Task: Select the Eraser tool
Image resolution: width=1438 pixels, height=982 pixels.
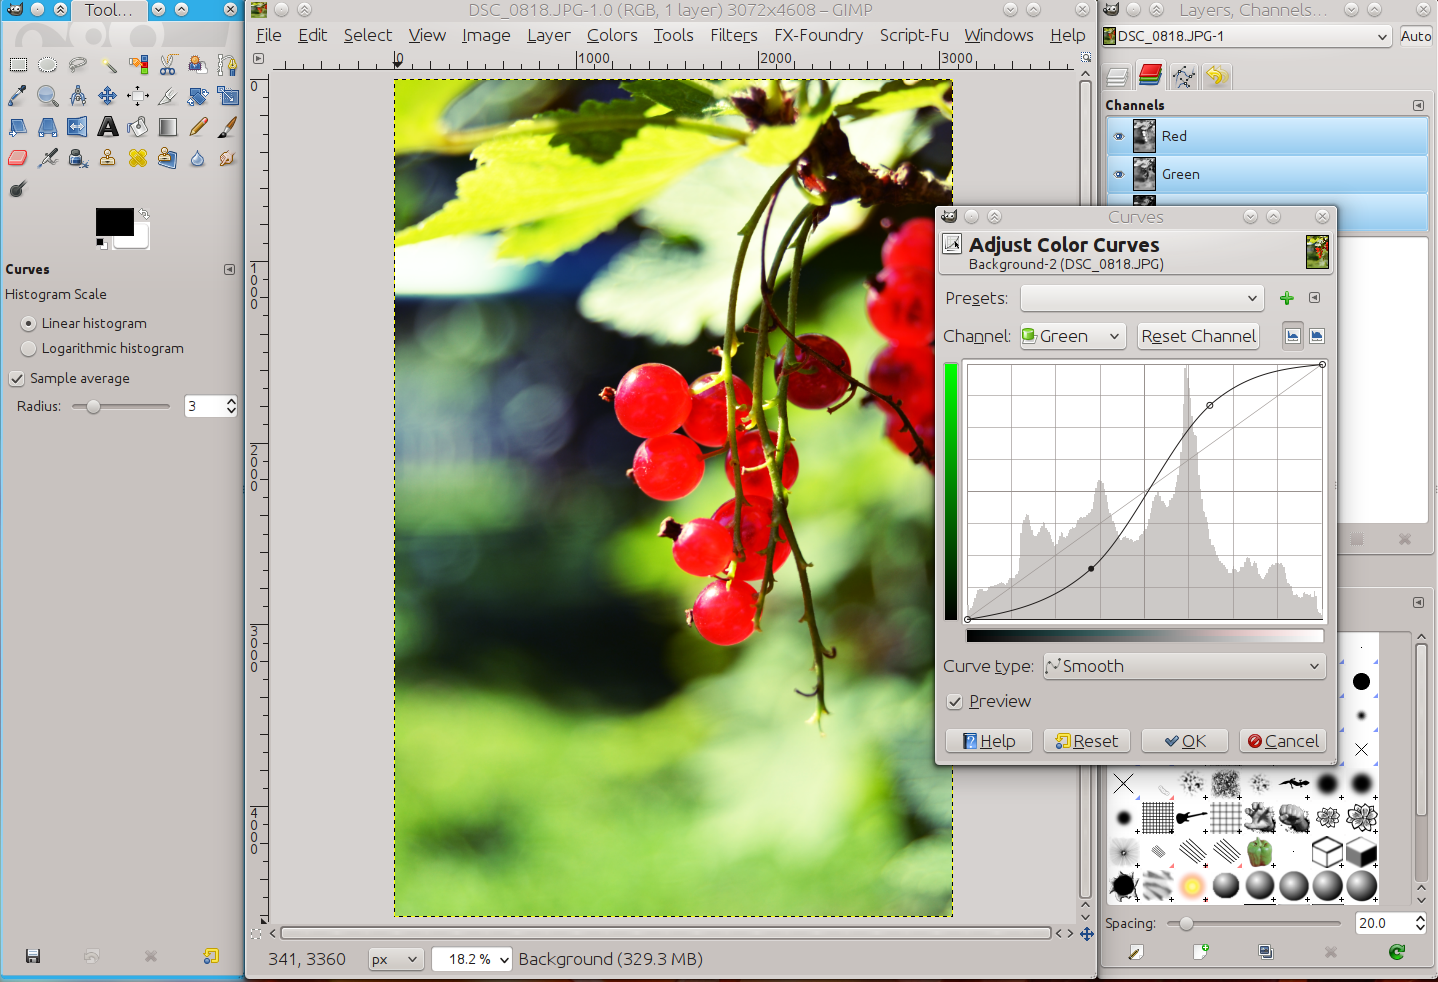Action: coord(18,158)
